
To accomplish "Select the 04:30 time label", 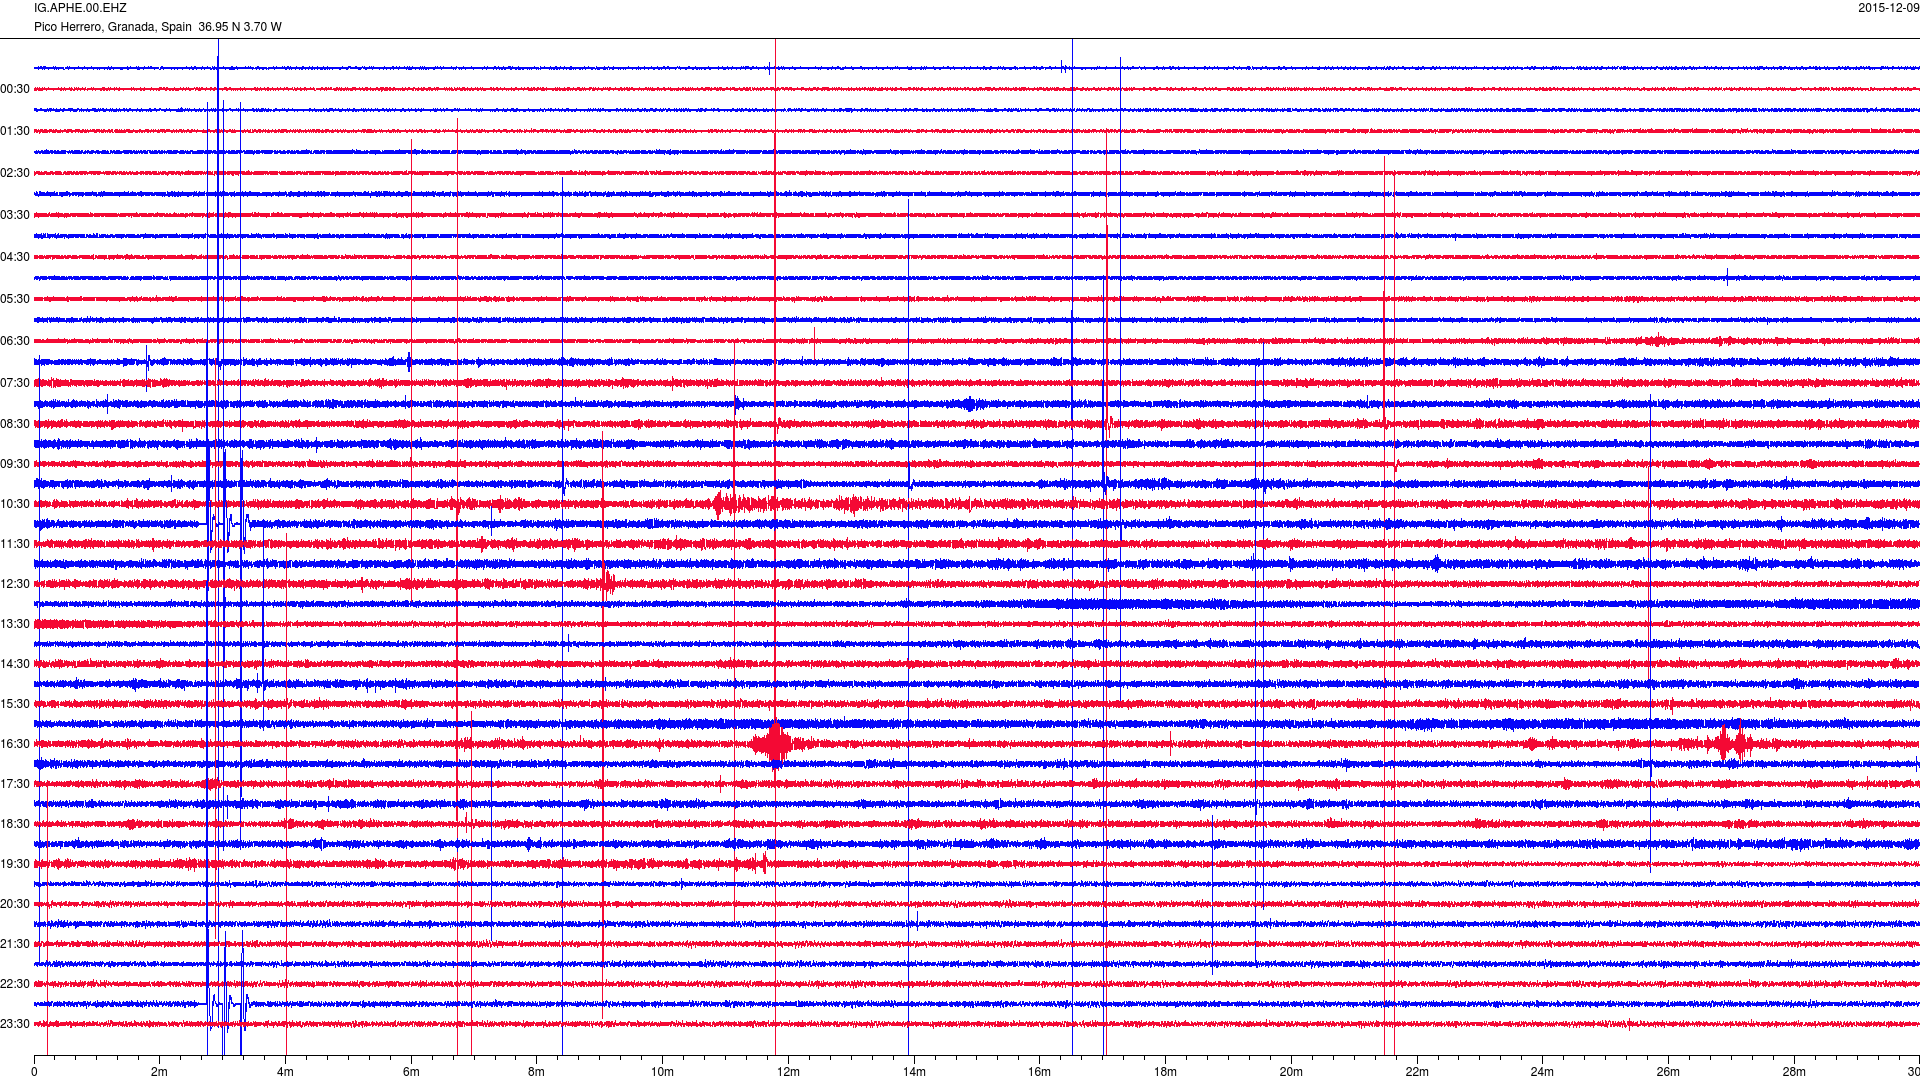I will click(15, 257).
